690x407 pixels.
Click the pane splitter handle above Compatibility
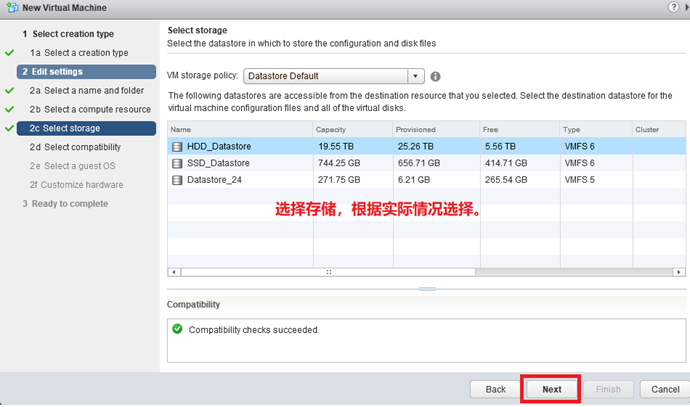427,289
